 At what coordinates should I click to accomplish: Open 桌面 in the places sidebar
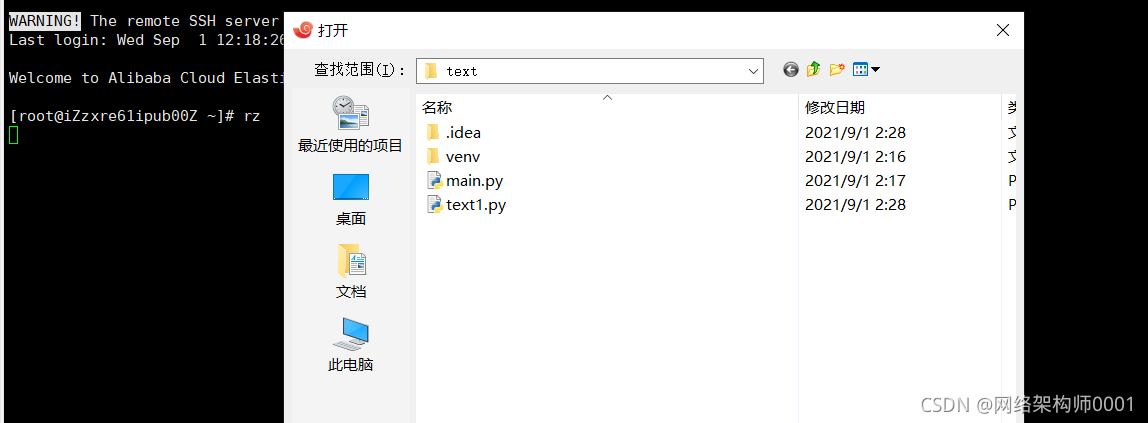(351, 199)
